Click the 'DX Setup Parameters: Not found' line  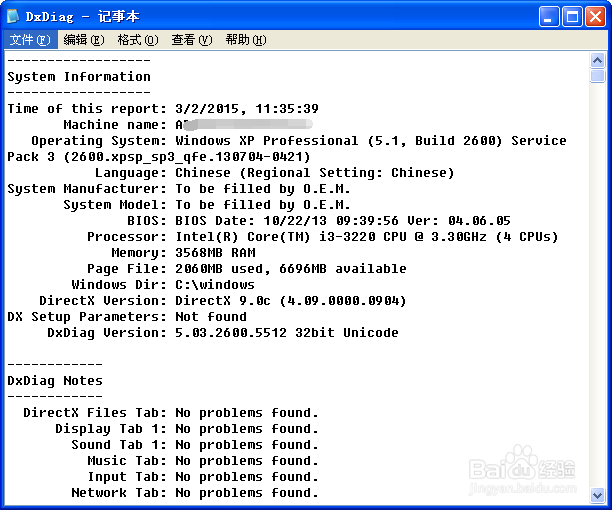coord(127,316)
